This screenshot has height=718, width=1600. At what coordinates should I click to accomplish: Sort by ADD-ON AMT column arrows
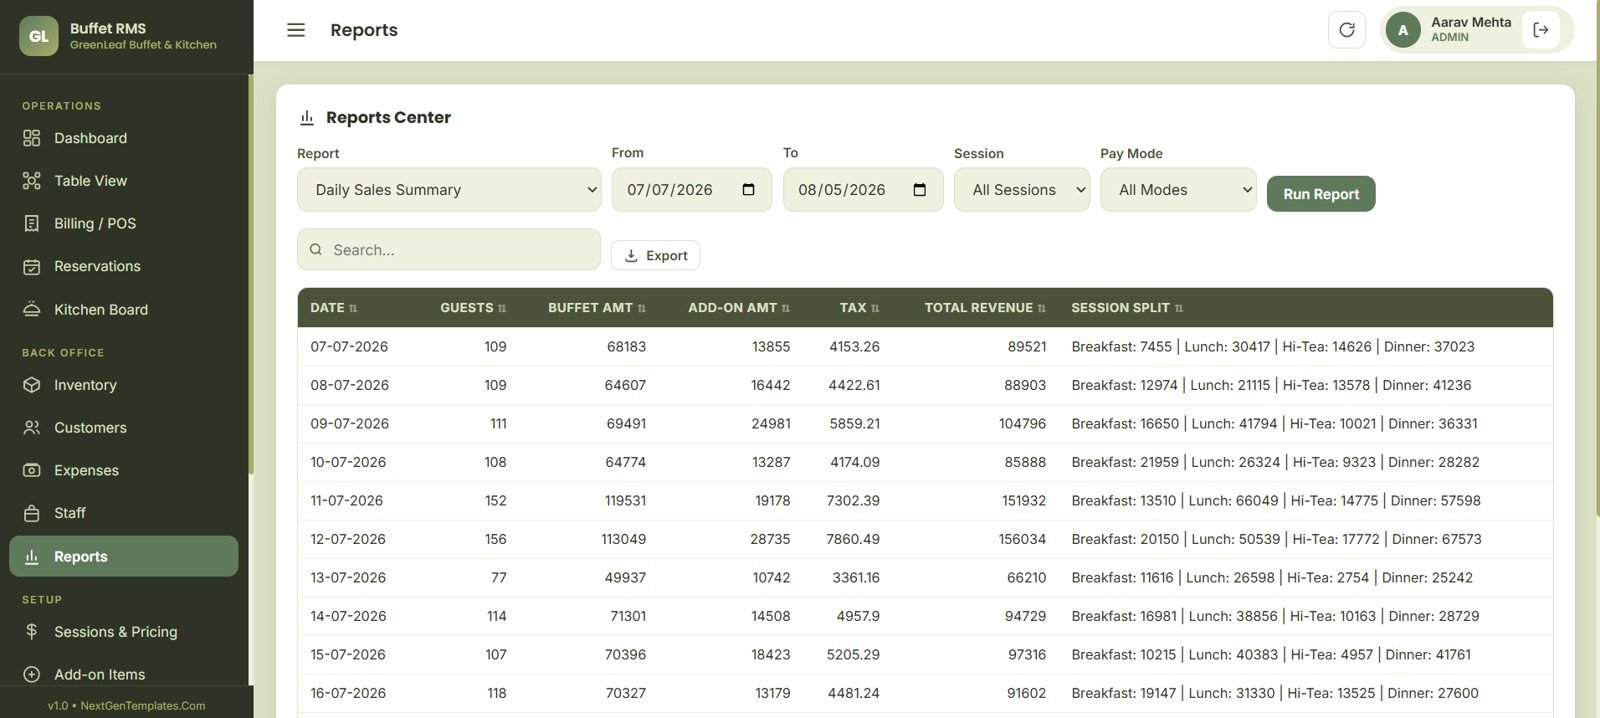[x=786, y=309]
